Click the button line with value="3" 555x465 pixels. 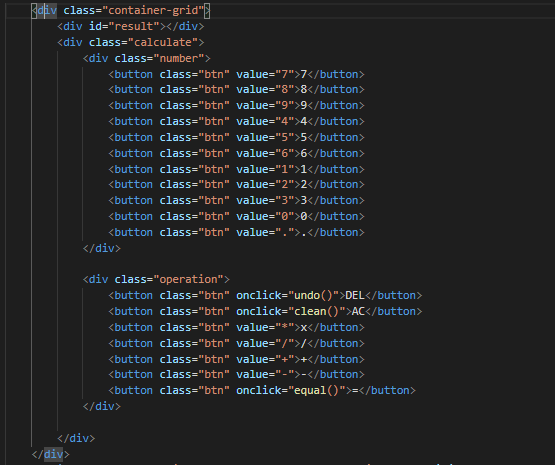pyautogui.click(x=236, y=200)
